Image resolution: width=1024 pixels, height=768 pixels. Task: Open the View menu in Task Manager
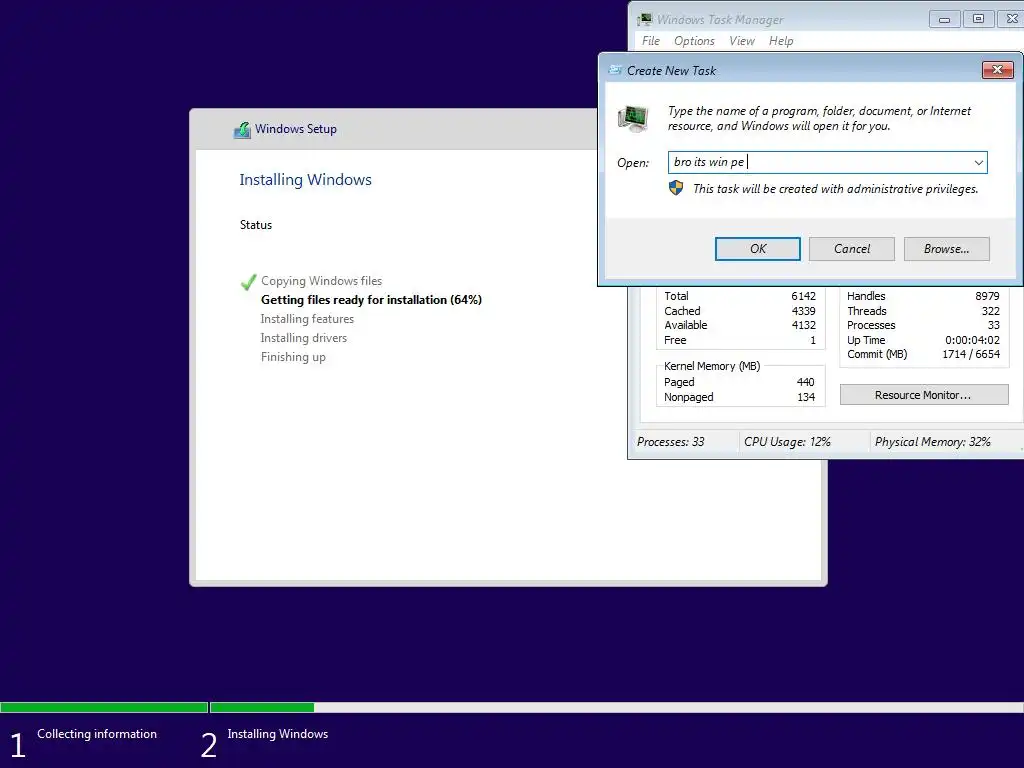(x=742, y=41)
